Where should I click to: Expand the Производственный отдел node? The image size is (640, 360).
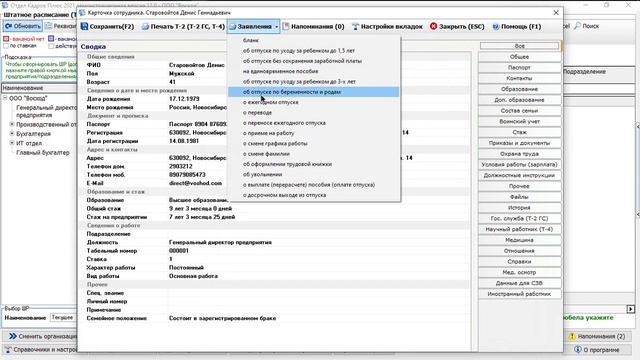(x=12, y=124)
